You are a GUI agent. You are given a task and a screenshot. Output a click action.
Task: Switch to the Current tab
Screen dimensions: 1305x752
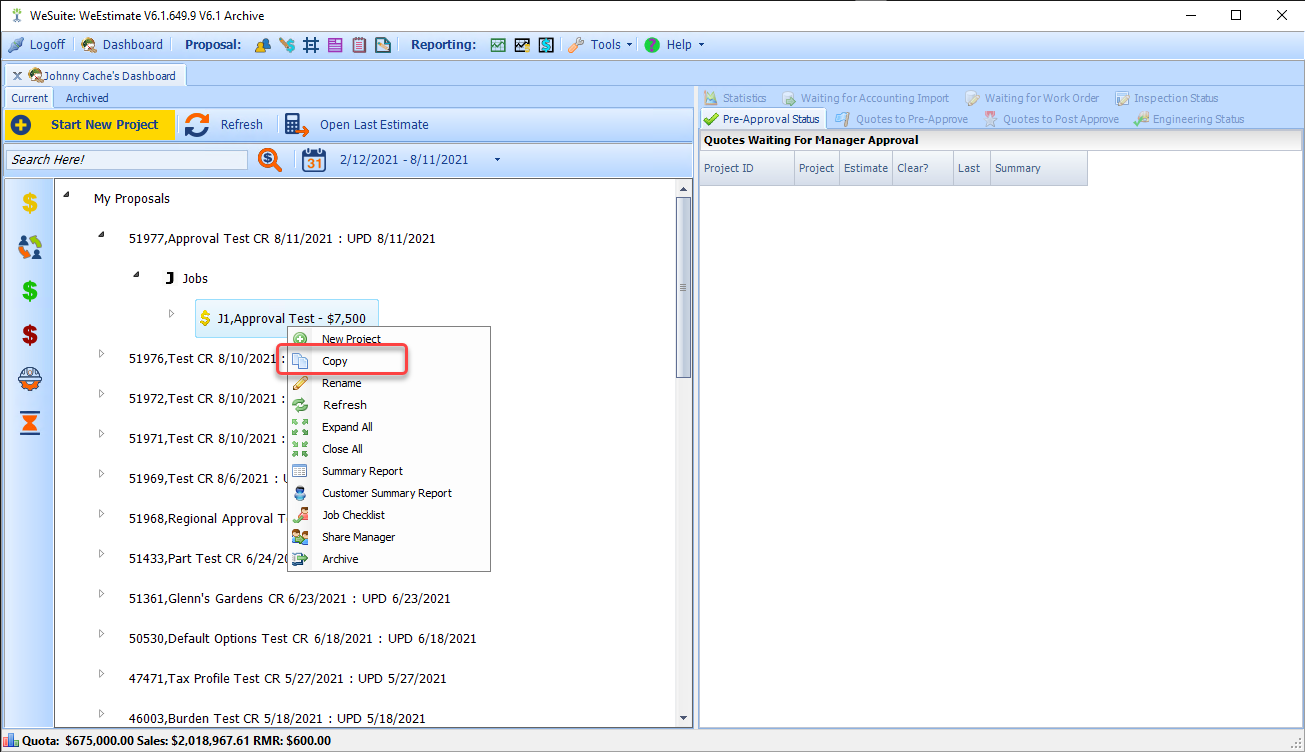[x=30, y=98]
